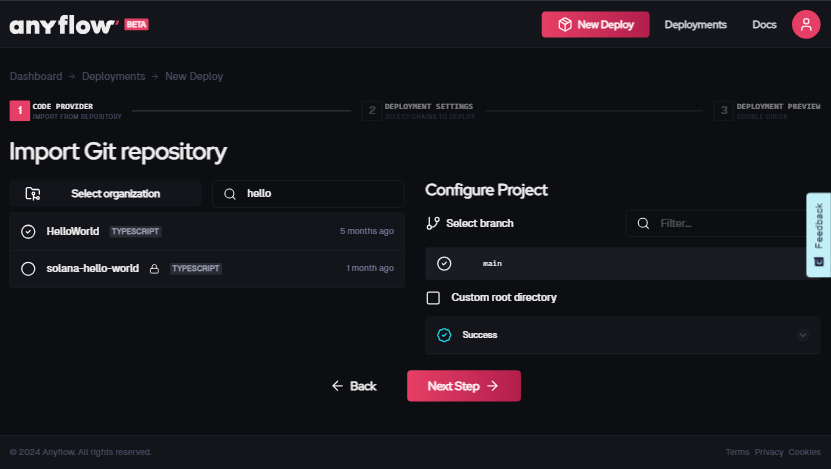This screenshot has height=469, width=831.
Task: Open Docs in the top navigation
Action: (x=764, y=25)
